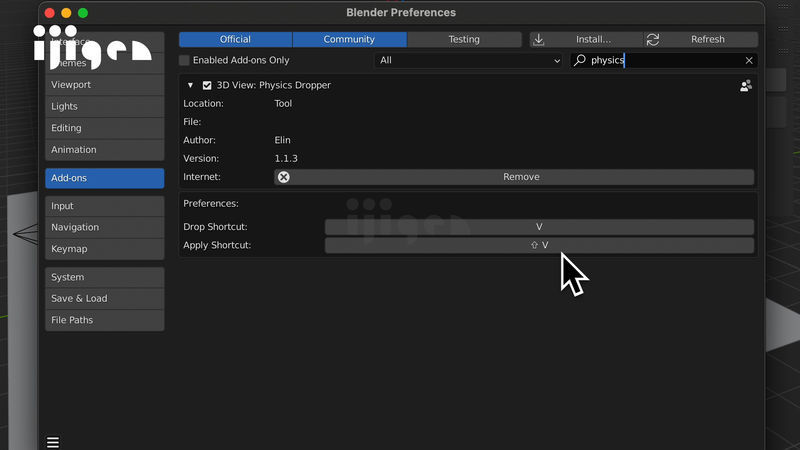
Task: Click the Location value Tool
Action: click(x=283, y=104)
